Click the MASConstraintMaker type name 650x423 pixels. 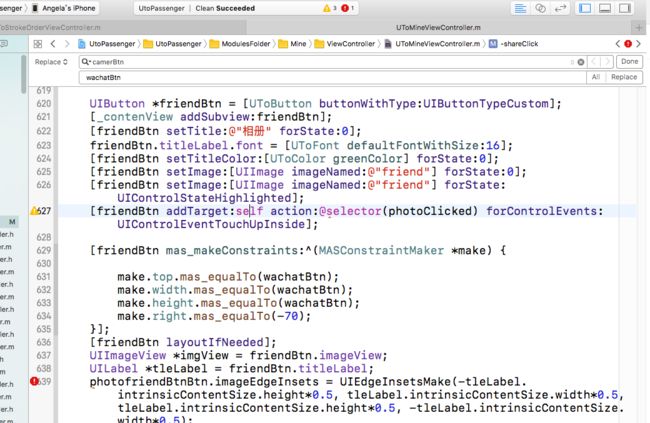click(381, 250)
